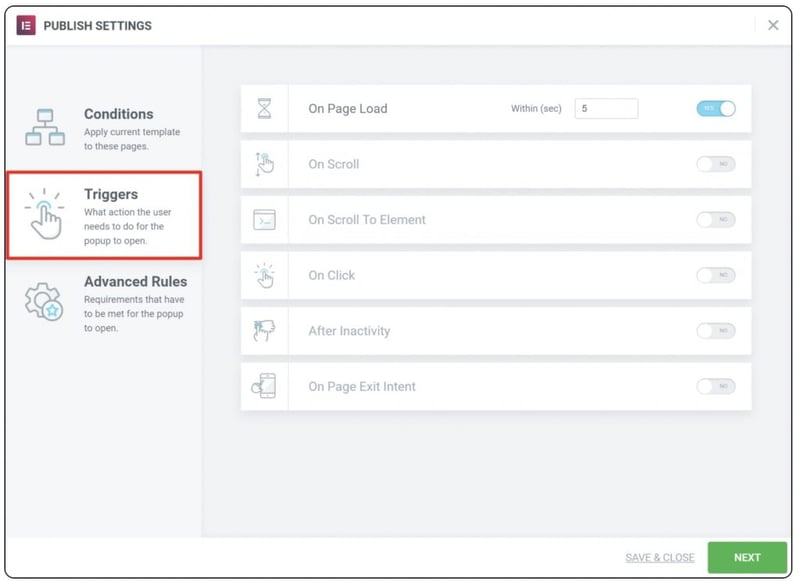Screen dimensions: 800x584
Task: Enable the On Scroll To Element toggle
Action: pos(716,220)
